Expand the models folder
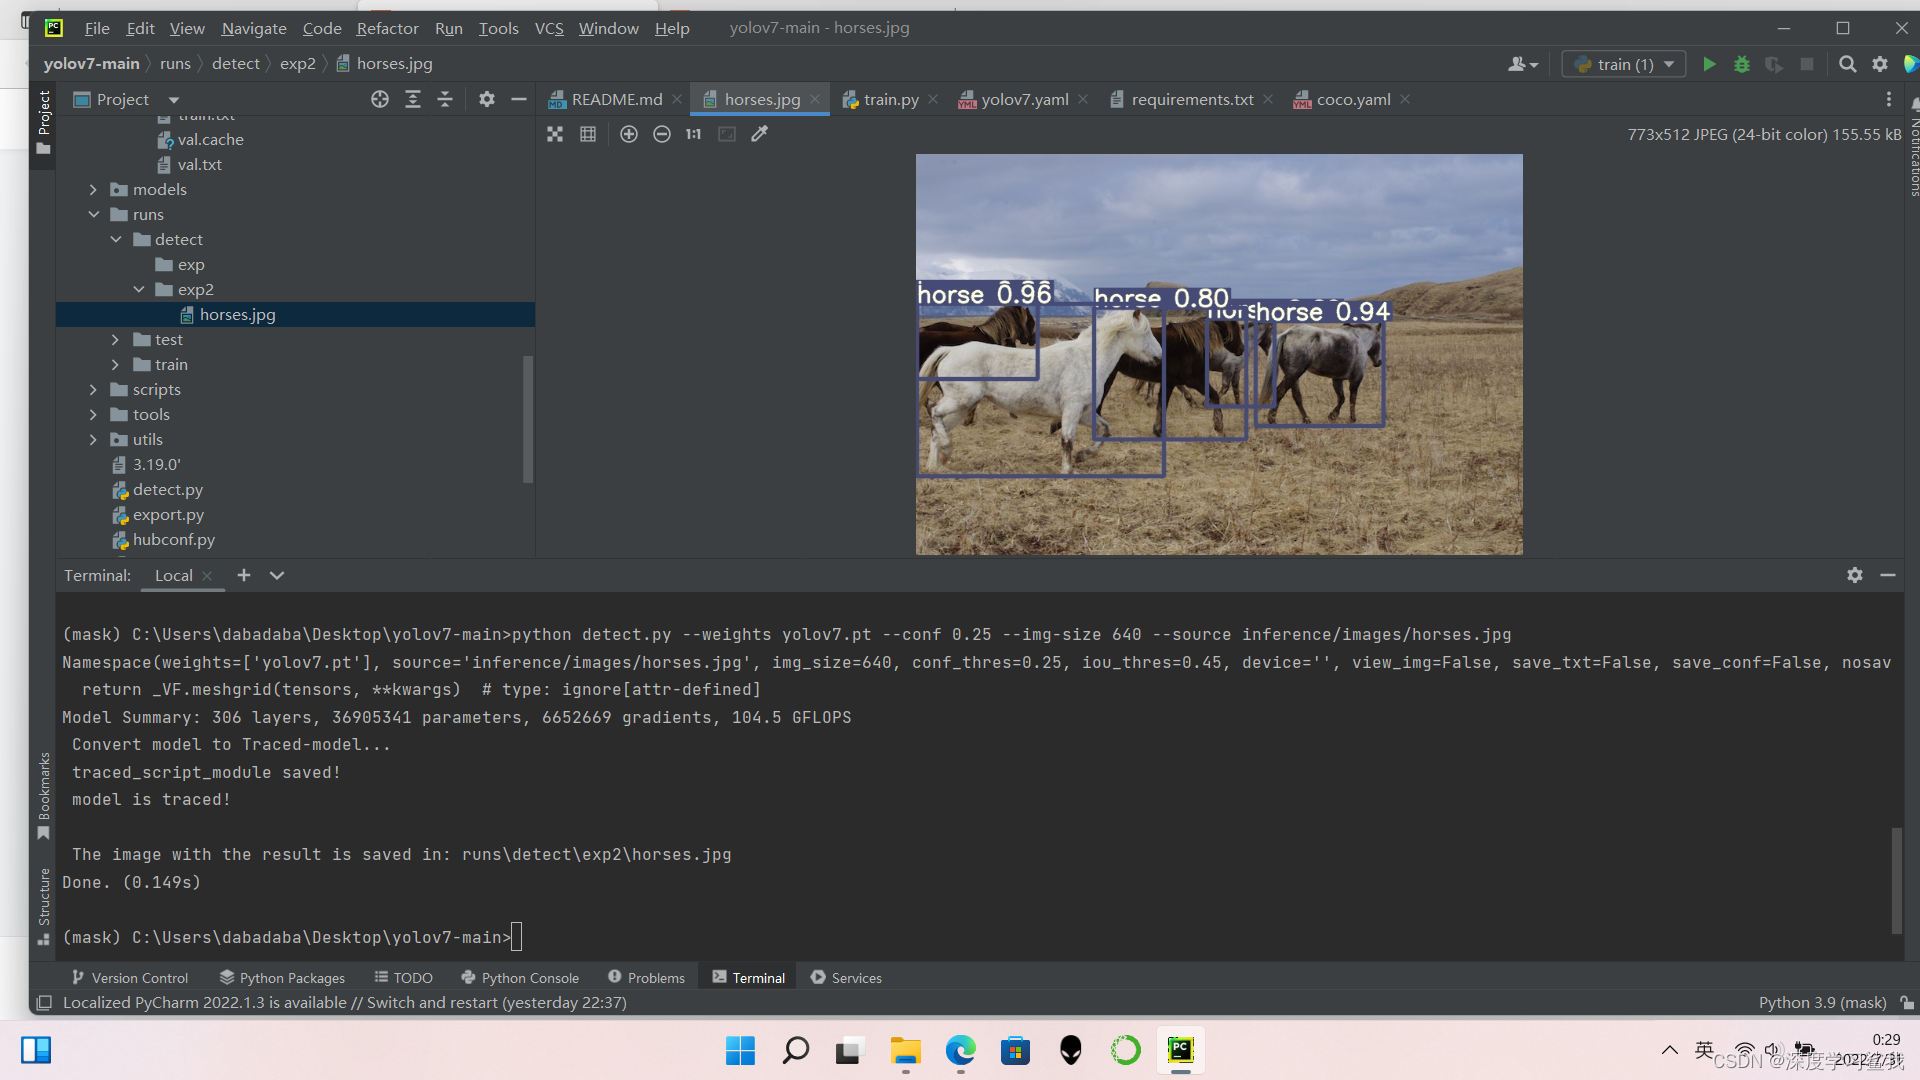Image resolution: width=1920 pixels, height=1080 pixels. 93,190
